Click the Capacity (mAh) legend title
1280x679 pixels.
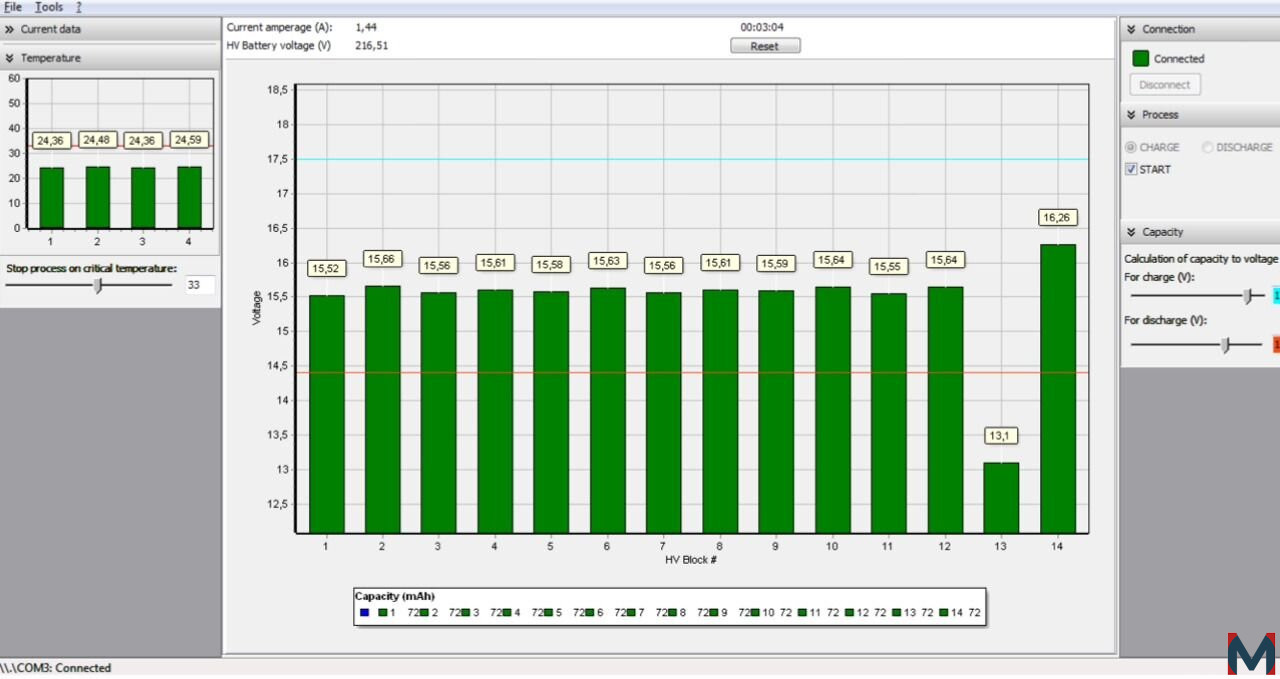click(x=395, y=596)
